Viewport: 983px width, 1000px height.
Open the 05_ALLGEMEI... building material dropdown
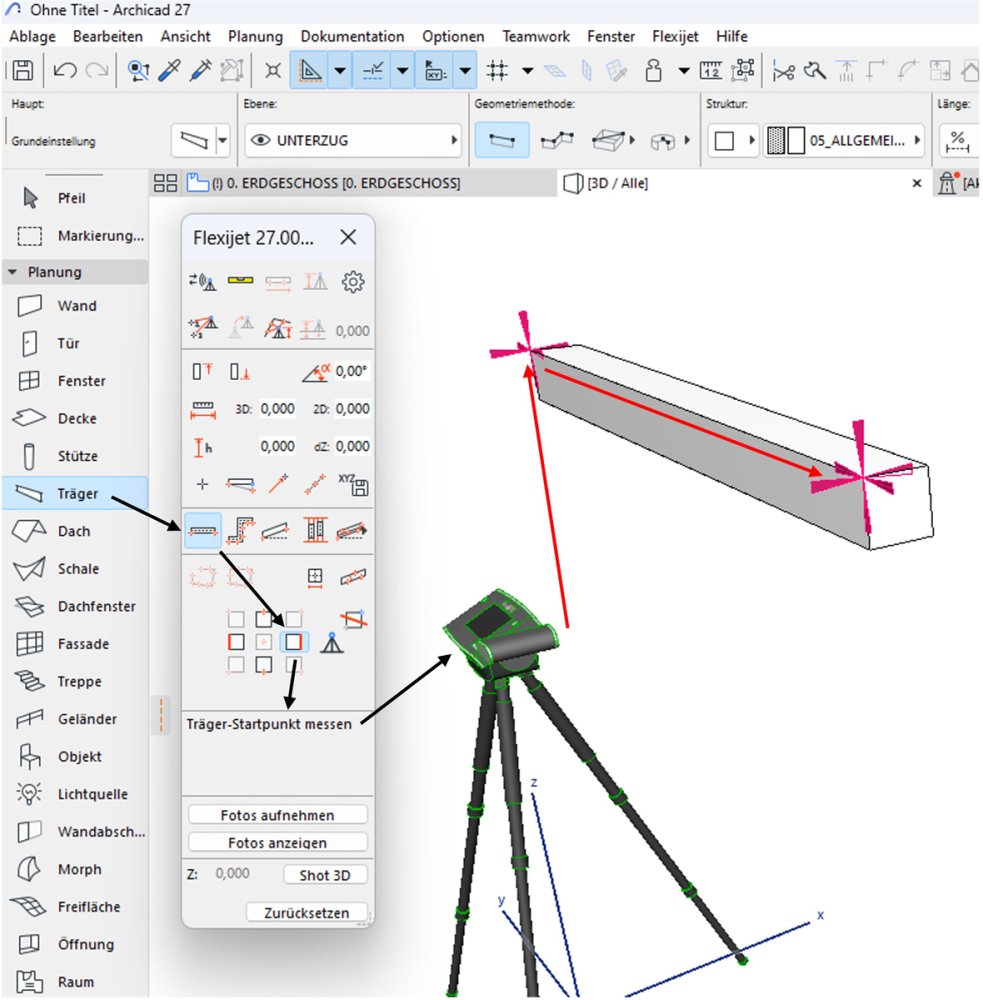(845, 140)
